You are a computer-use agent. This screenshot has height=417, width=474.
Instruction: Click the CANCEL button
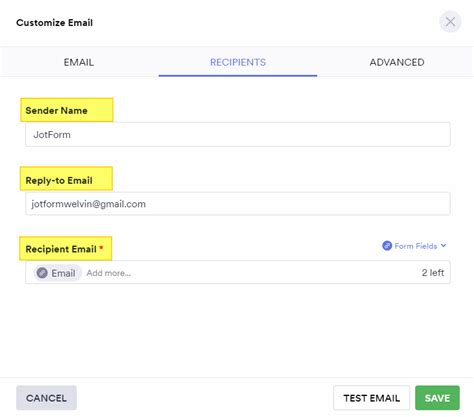click(46, 398)
